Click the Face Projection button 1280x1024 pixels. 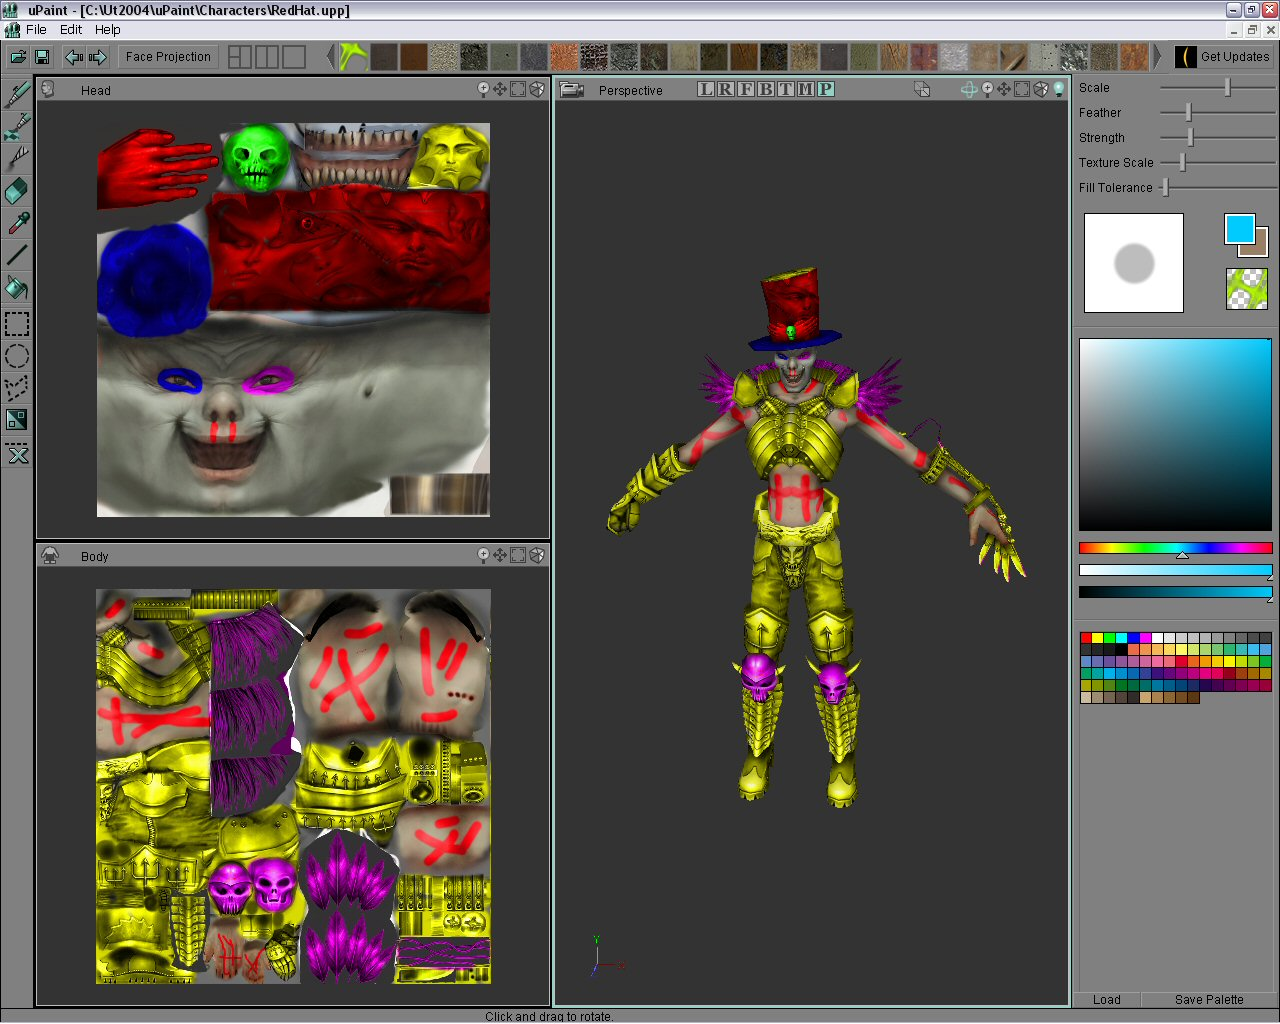[167, 56]
